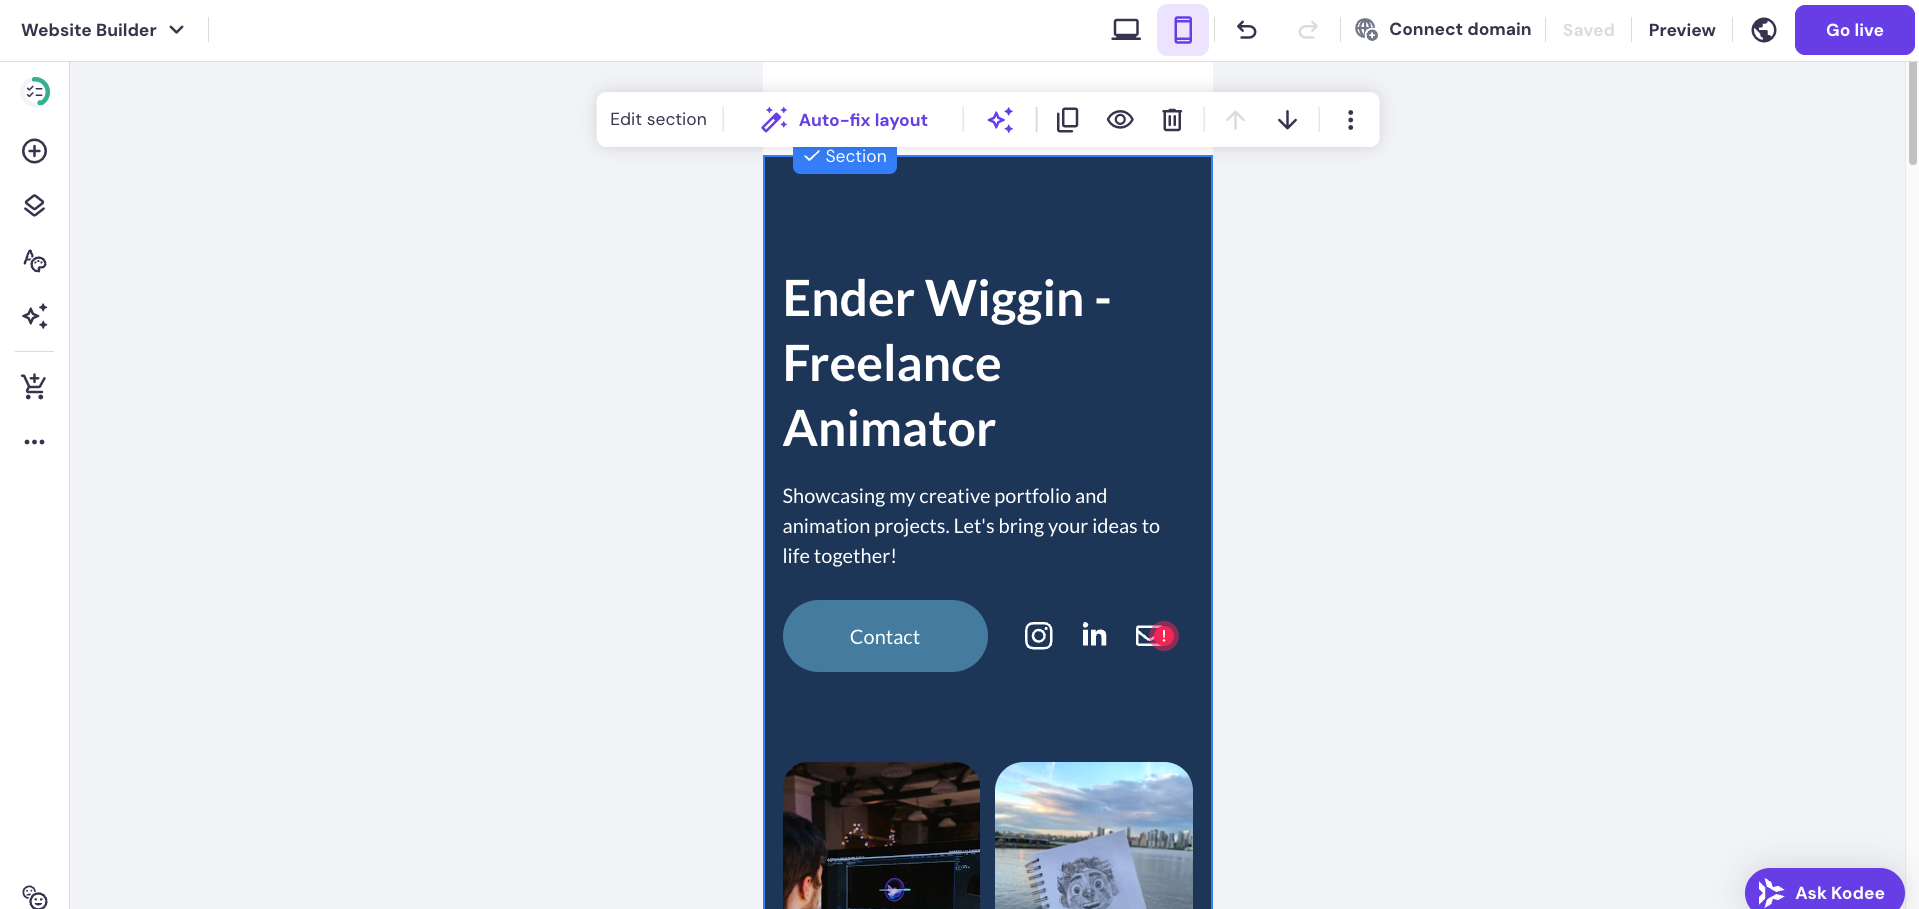Open the Add elements plus icon
The height and width of the screenshot is (909, 1919).
click(34, 151)
